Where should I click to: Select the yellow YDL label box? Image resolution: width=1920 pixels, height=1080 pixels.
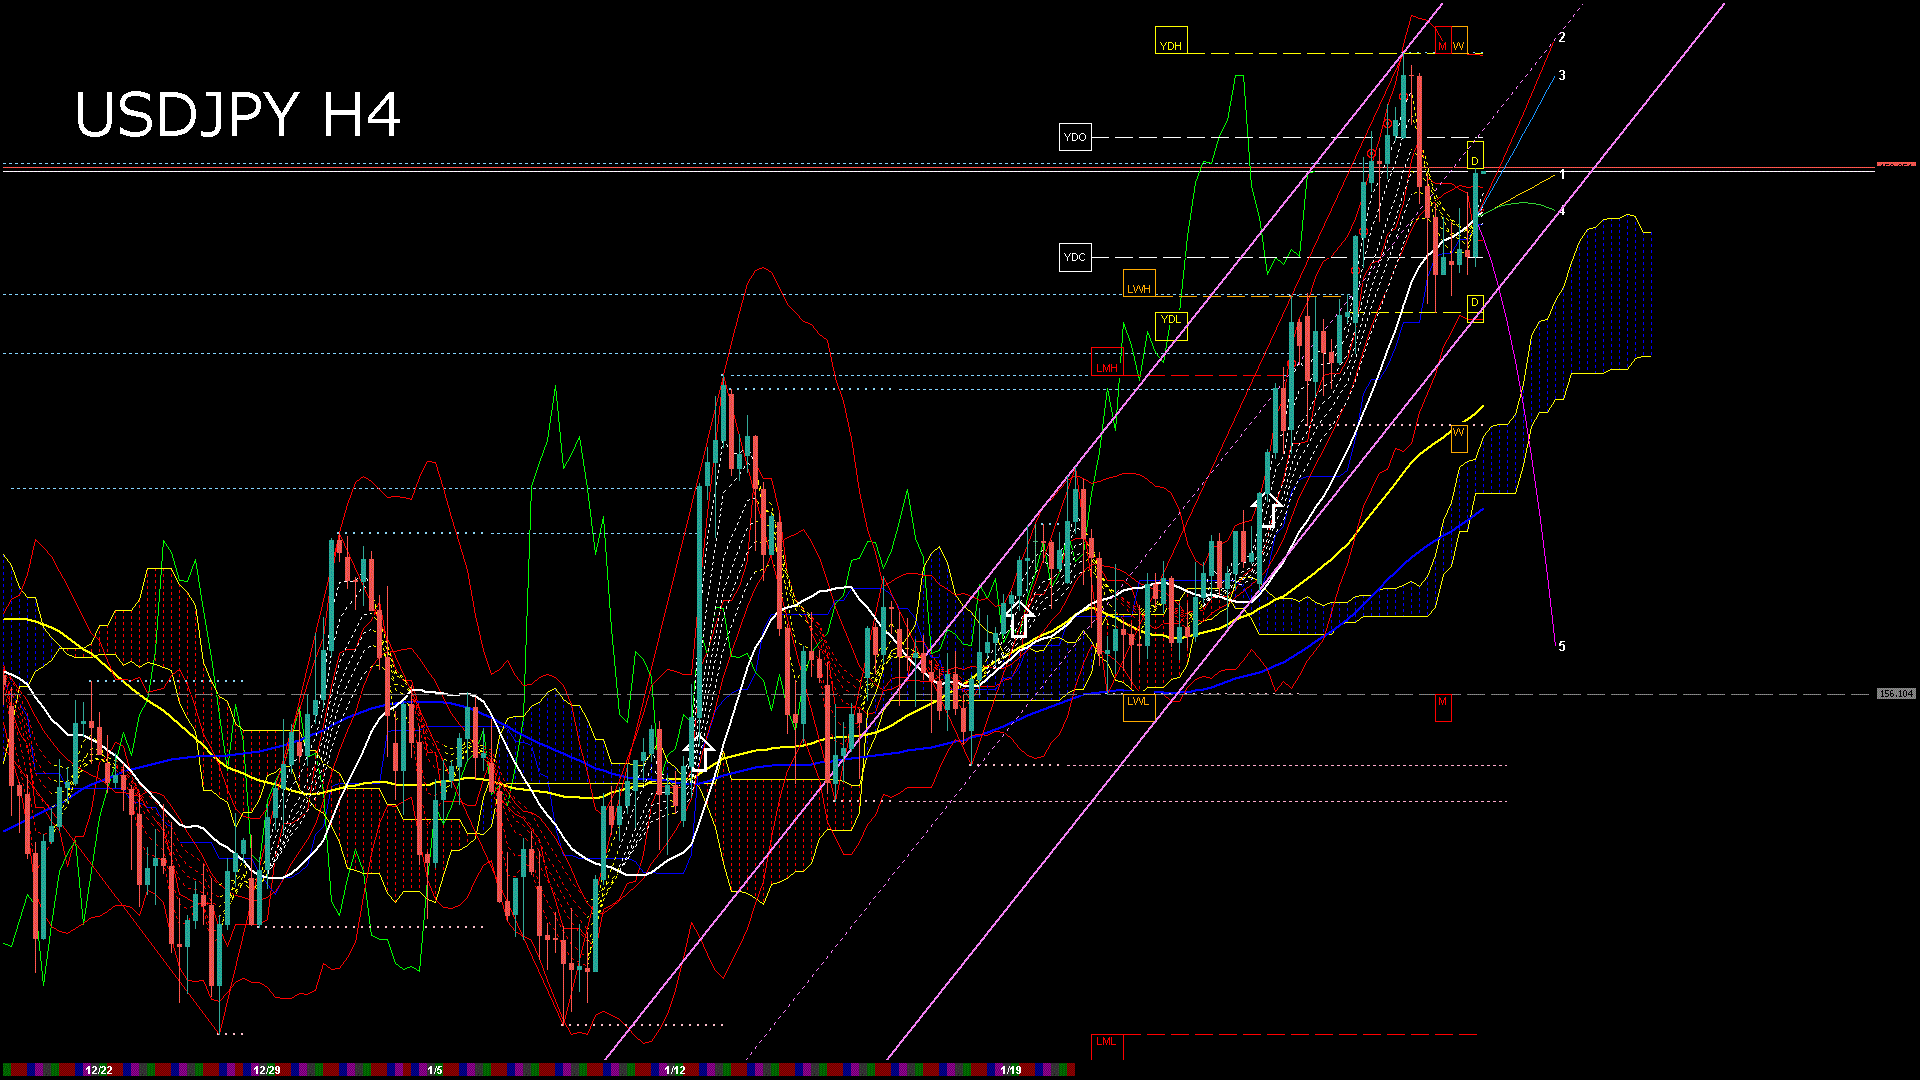(1170, 325)
